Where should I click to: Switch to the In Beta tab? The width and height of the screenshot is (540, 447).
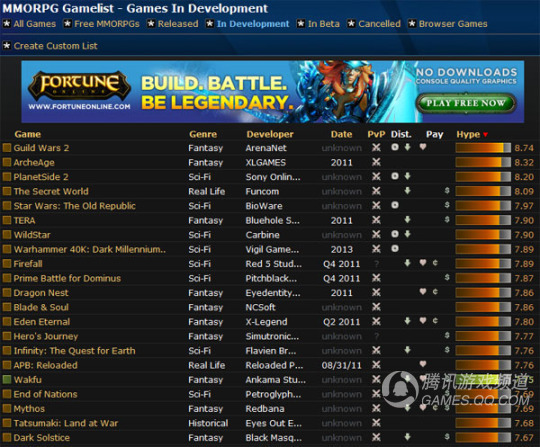(x=324, y=24)
